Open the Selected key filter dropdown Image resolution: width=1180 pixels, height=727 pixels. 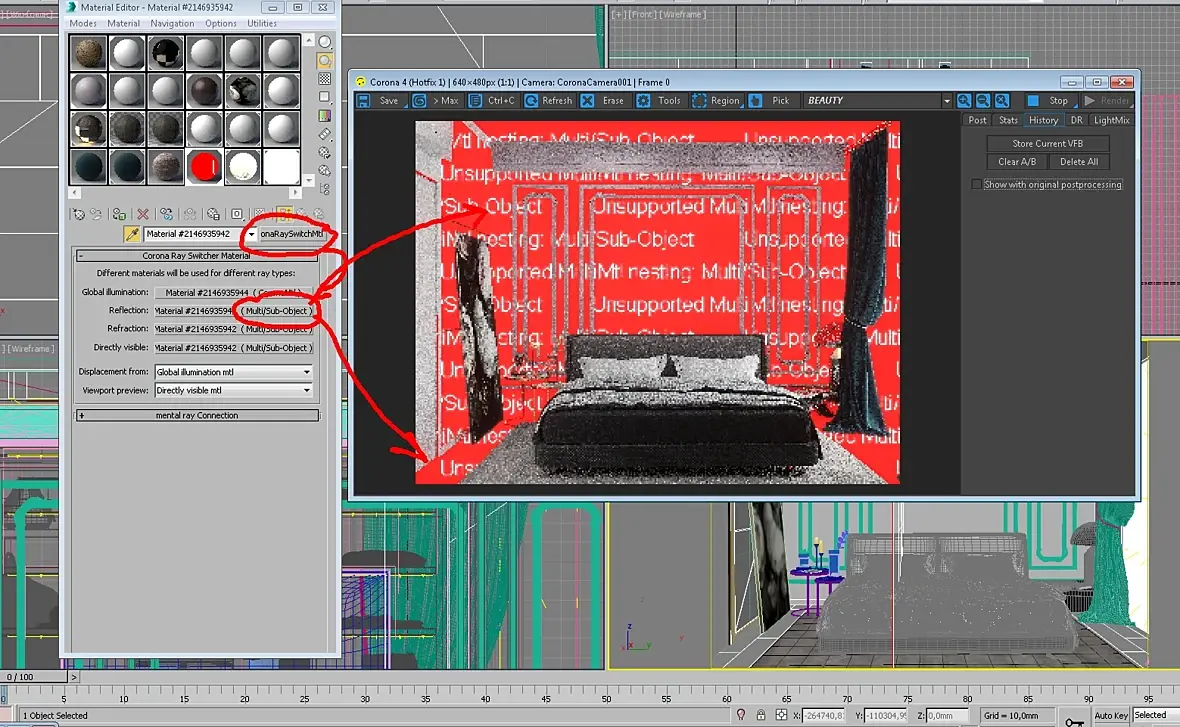1155,715
